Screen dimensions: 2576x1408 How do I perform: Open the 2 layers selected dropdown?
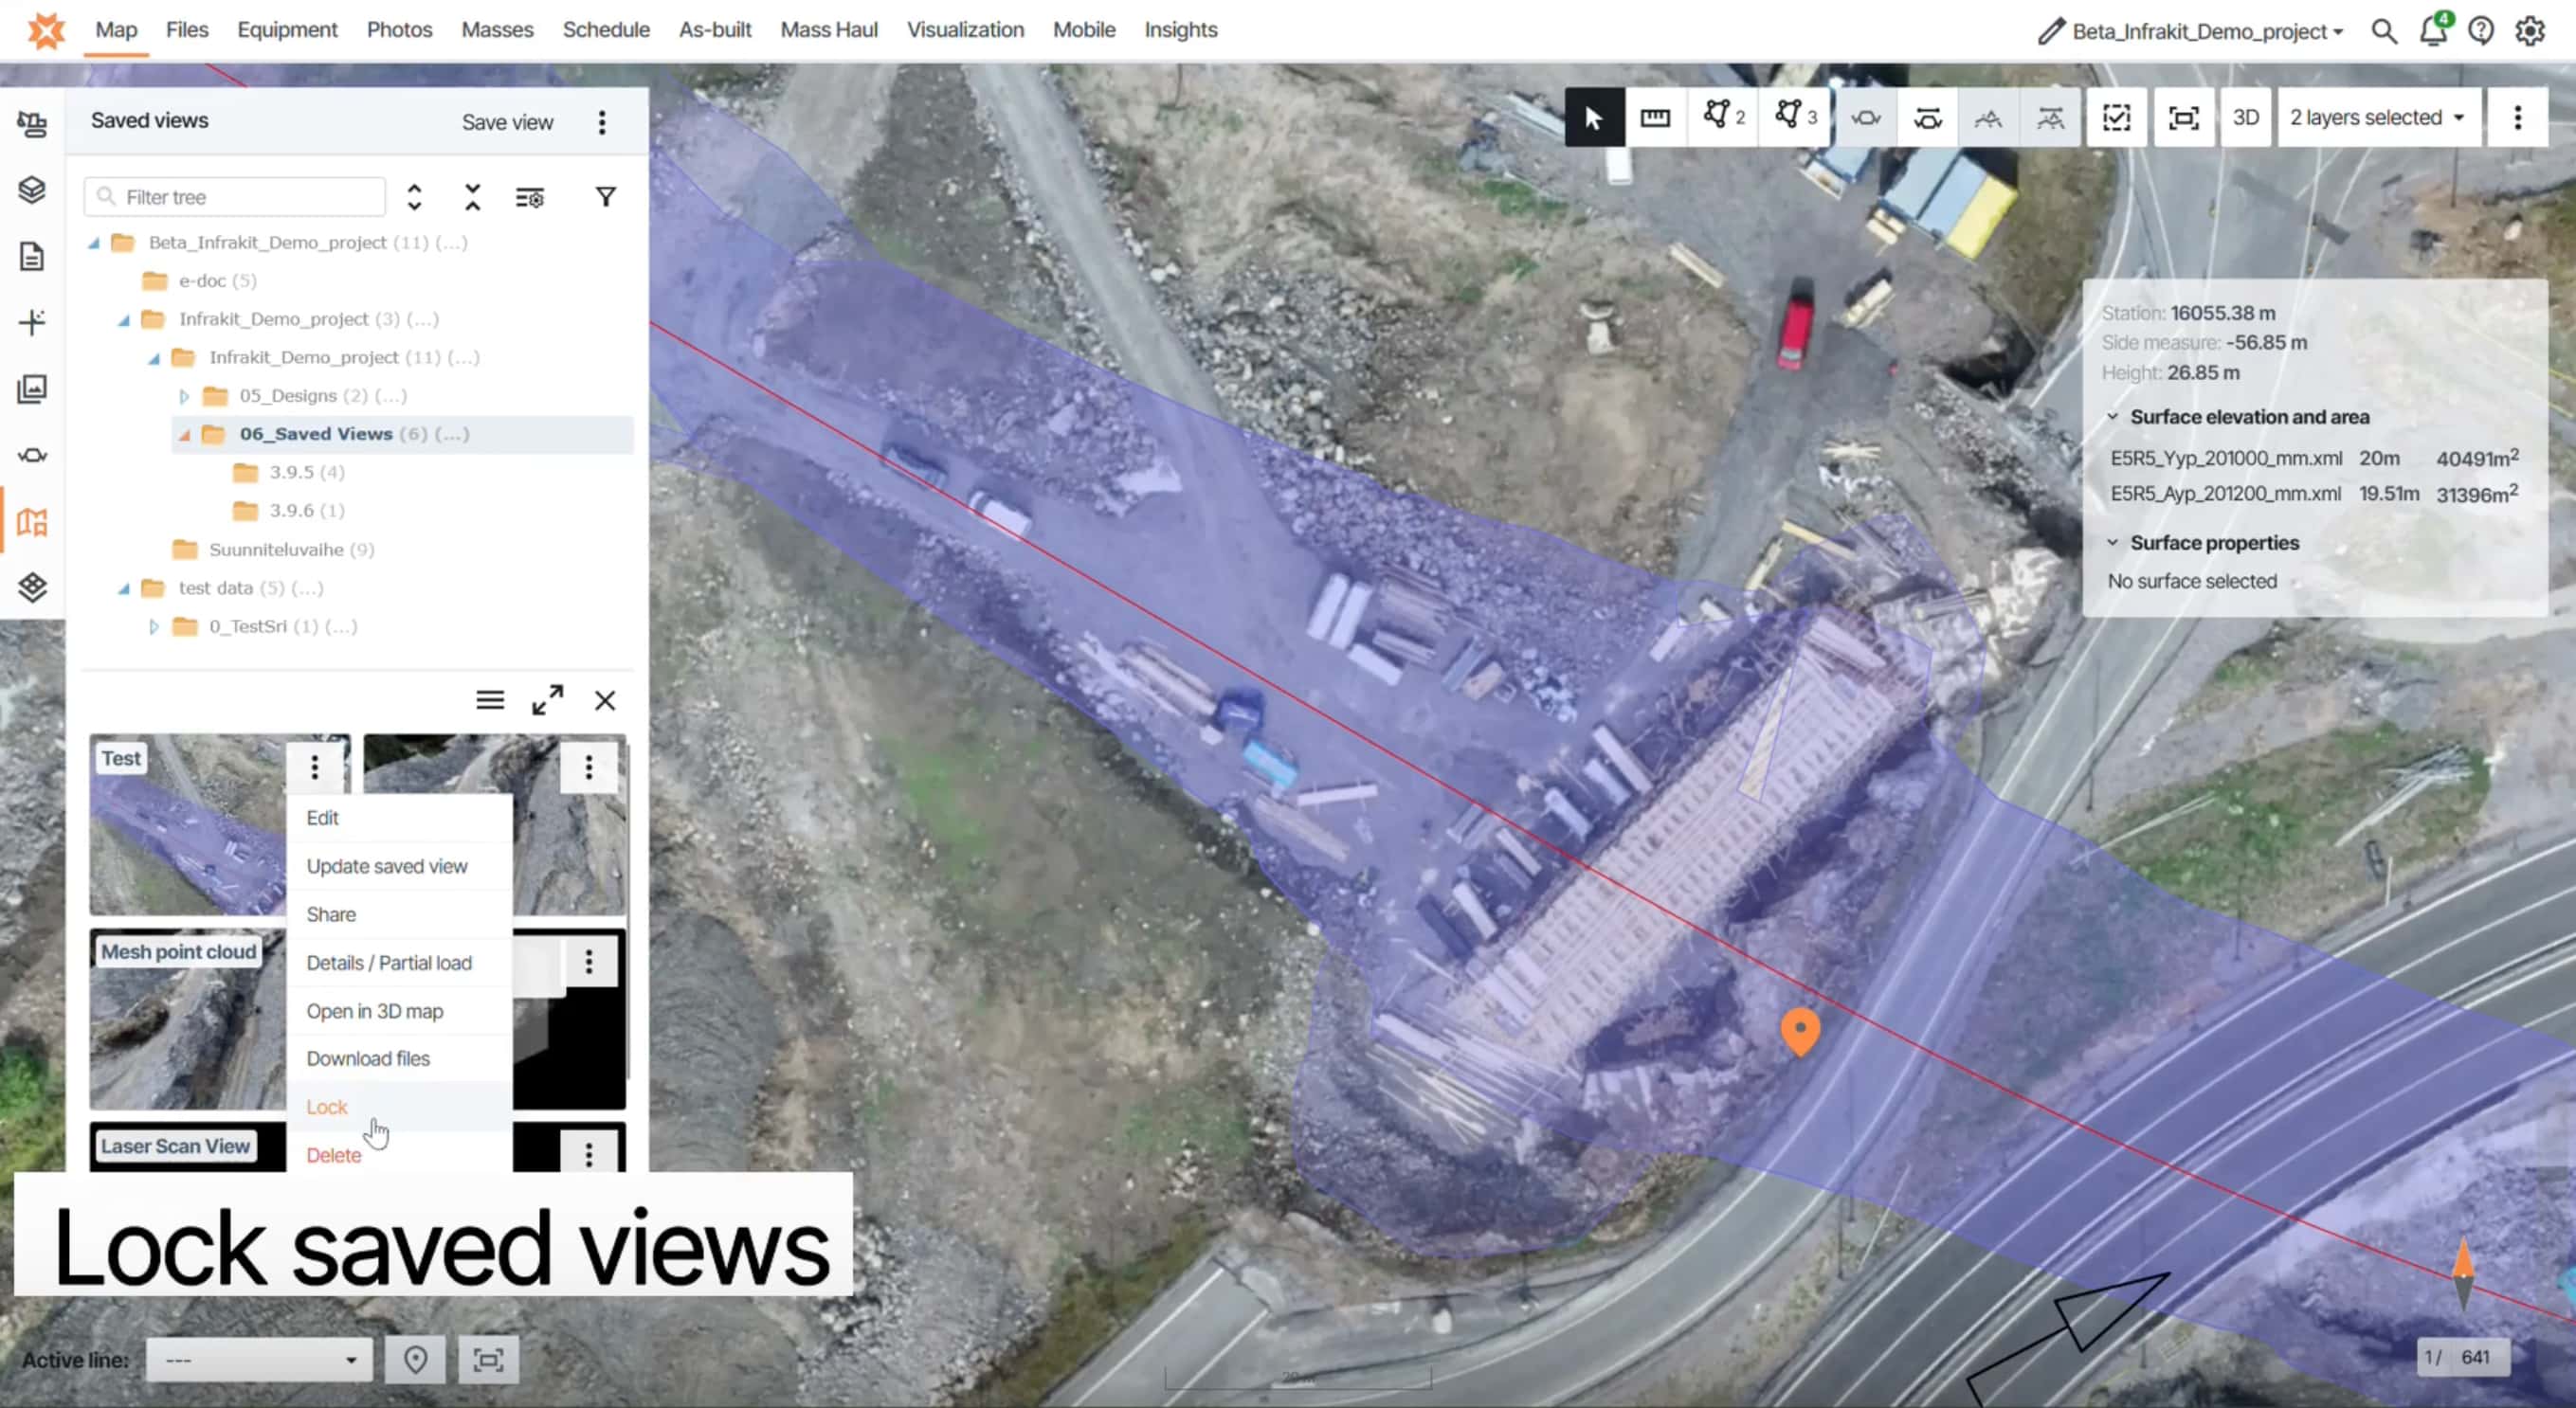2378,118
